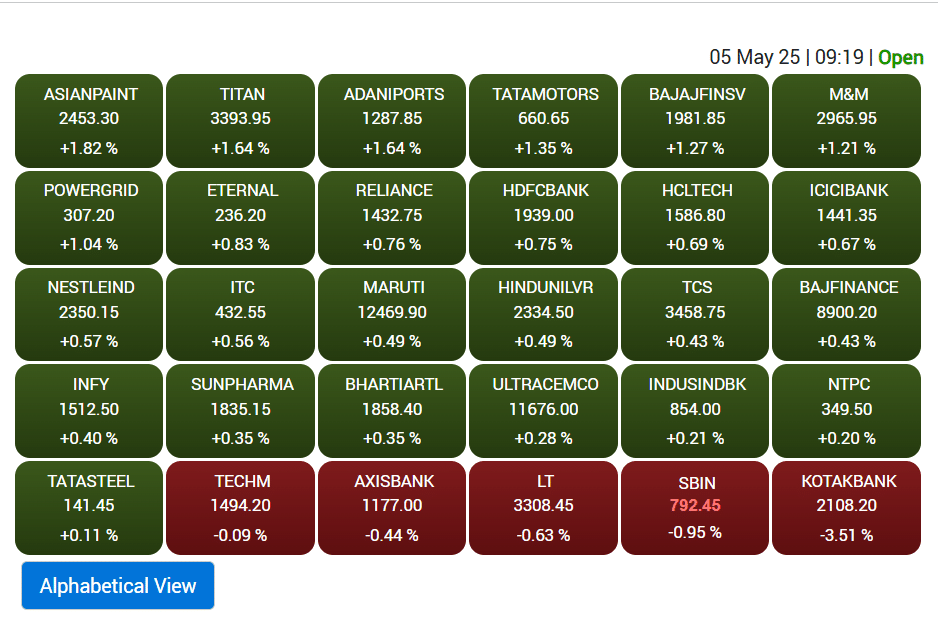Select the TITAN stock tile
The image size is (938, 640).
point(240,121)
